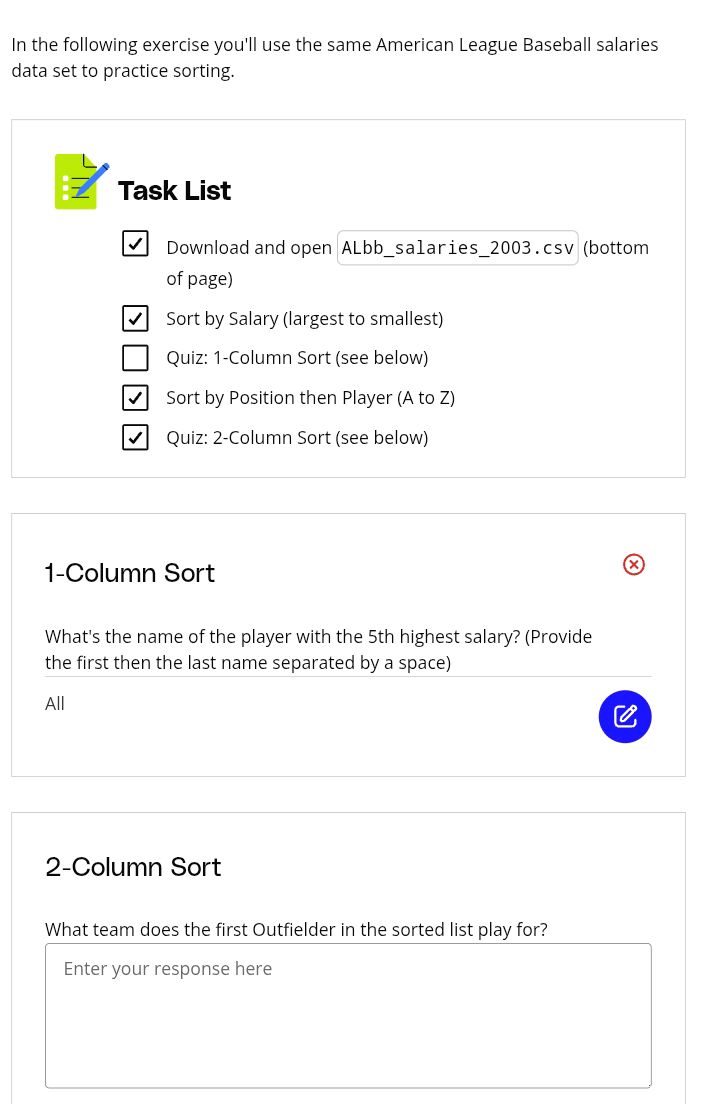Screen dimensions: 711x1104
Task: Click the 5th highest salary question text
Action: click(318, 648)
